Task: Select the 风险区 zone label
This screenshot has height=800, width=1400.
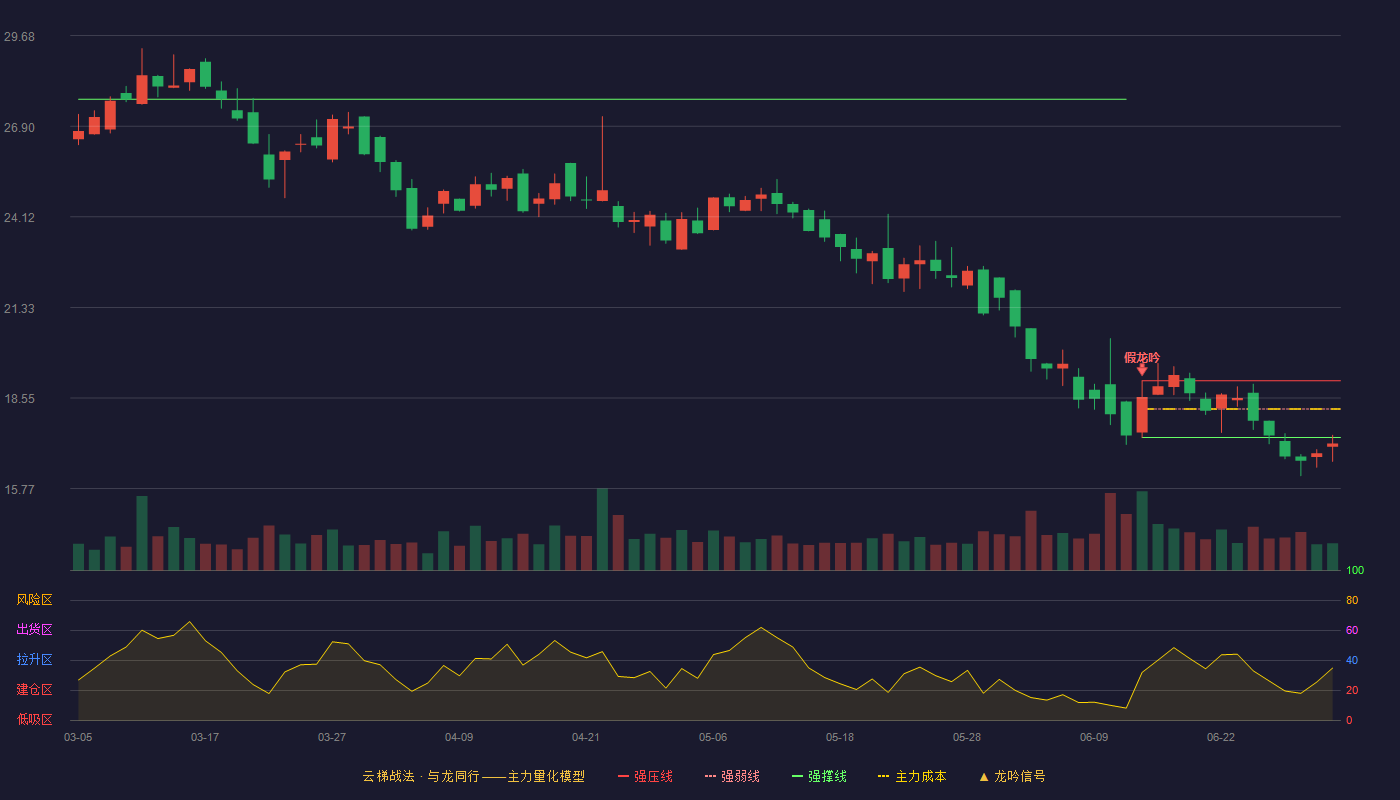Action: [35, 600]
